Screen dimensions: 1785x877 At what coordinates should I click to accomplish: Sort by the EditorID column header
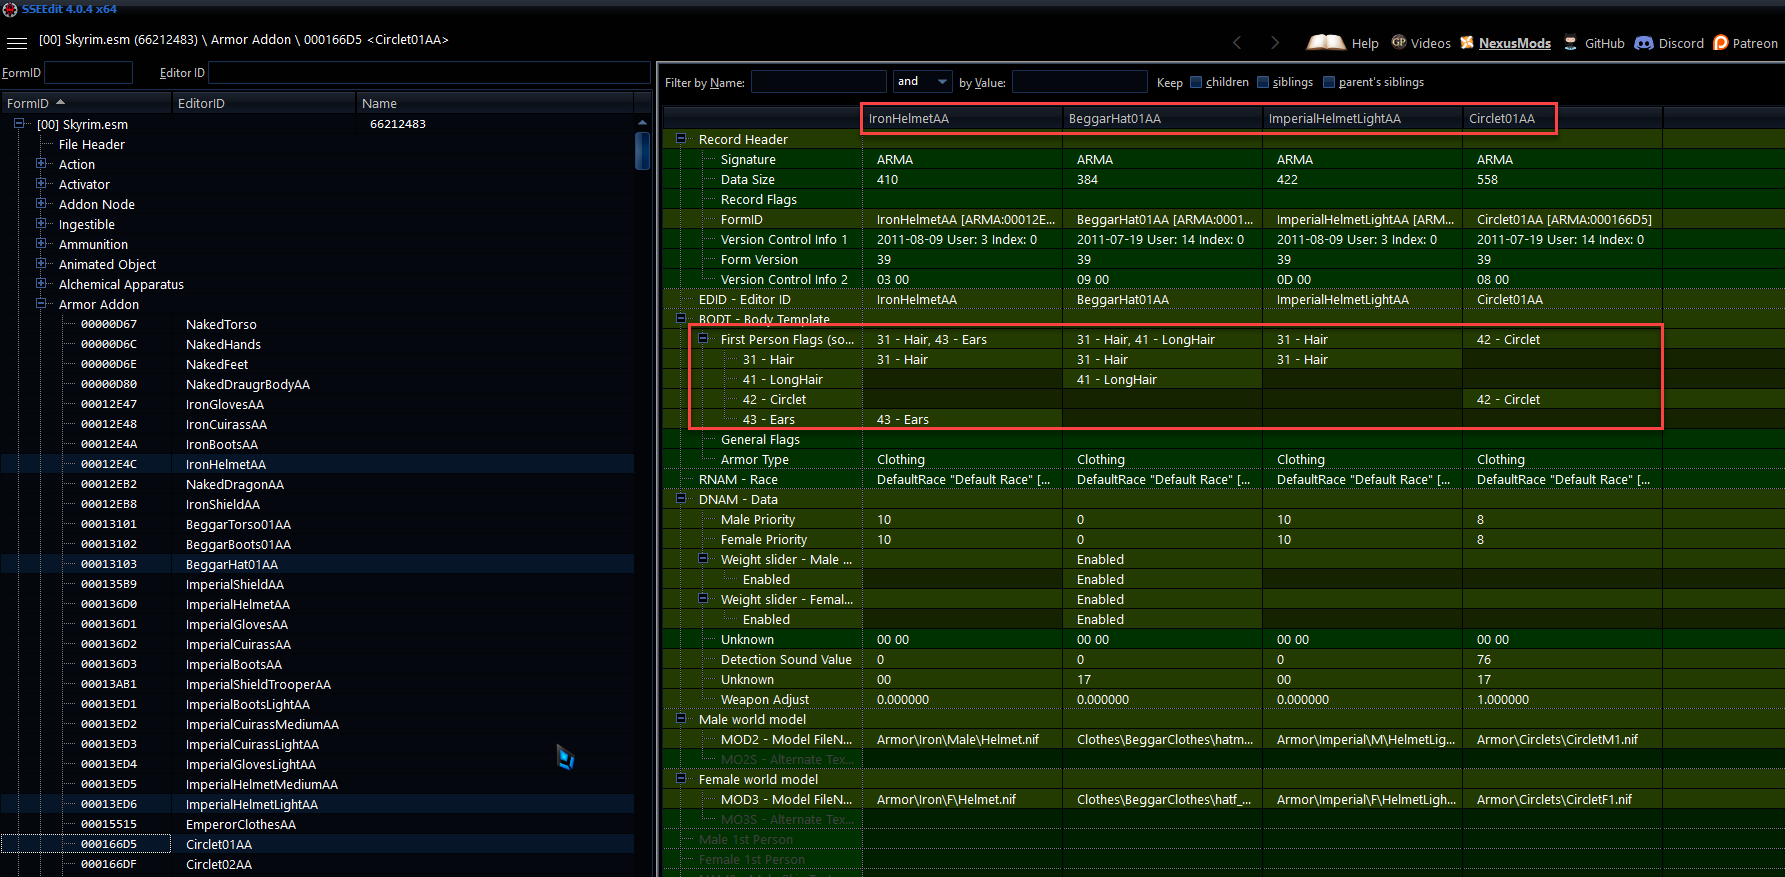pos(264,103)
